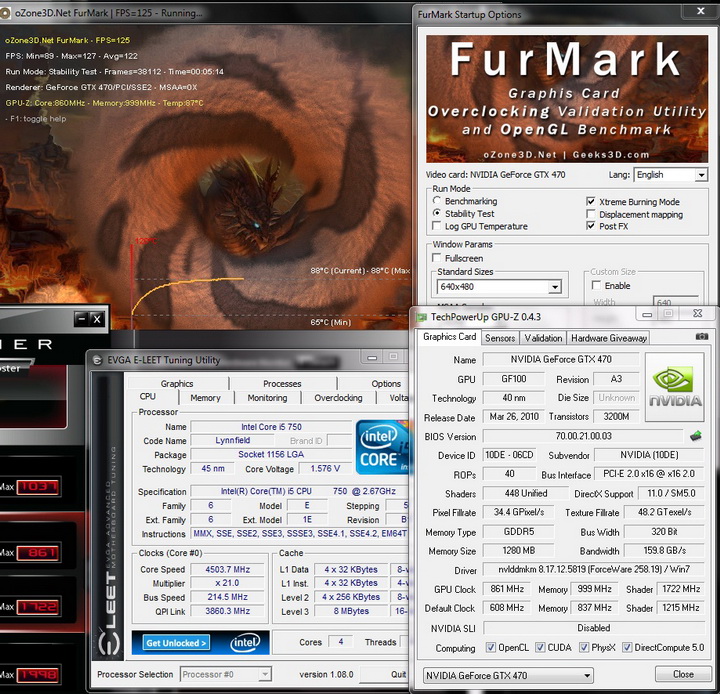The image size is (720, 694).
Task: Click the BIOS save chip icon in GPU-Z
Action: click(696, 436)
